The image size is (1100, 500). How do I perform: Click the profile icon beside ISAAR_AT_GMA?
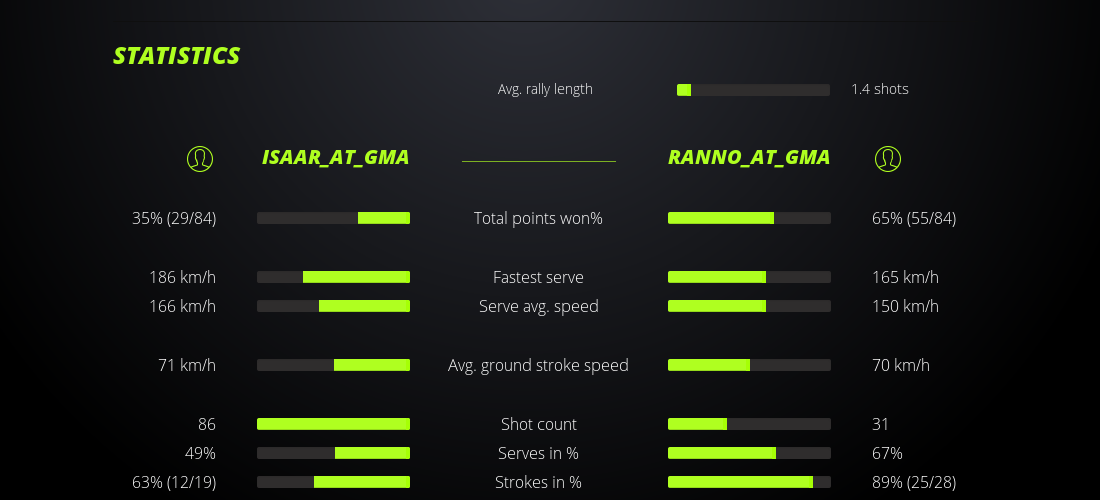[x=200, y=158]
